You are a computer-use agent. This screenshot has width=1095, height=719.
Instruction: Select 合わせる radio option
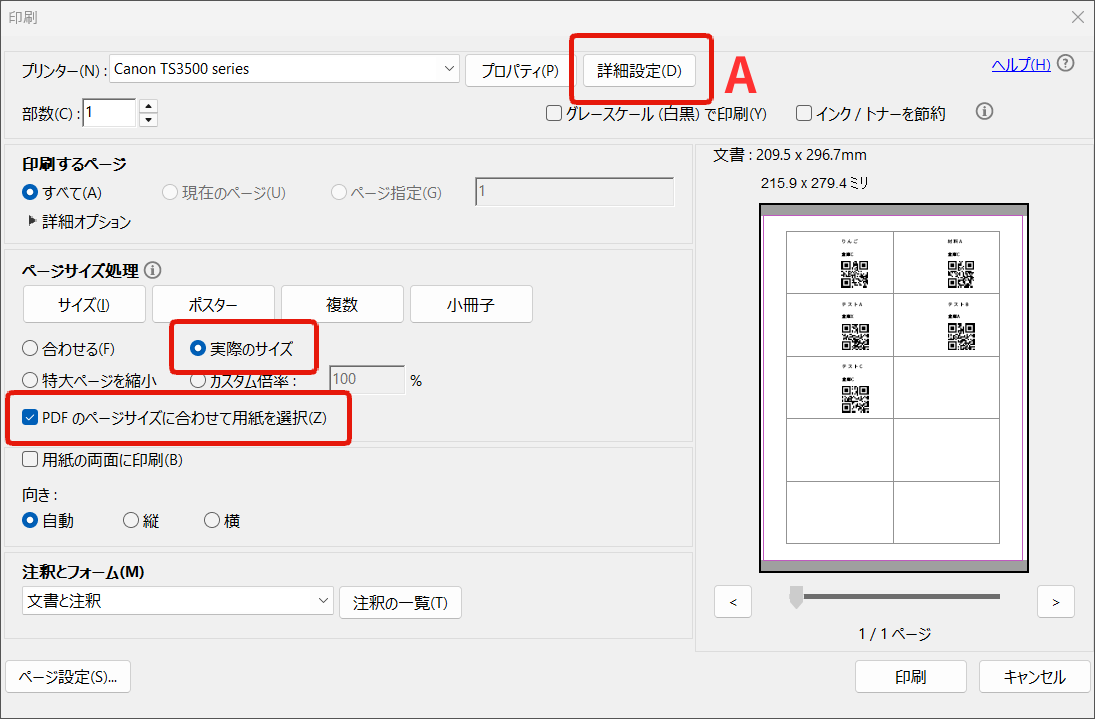30,348
